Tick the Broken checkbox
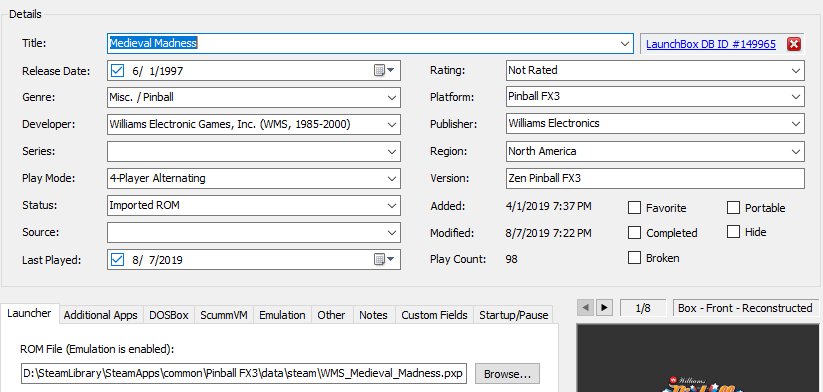 635,258
